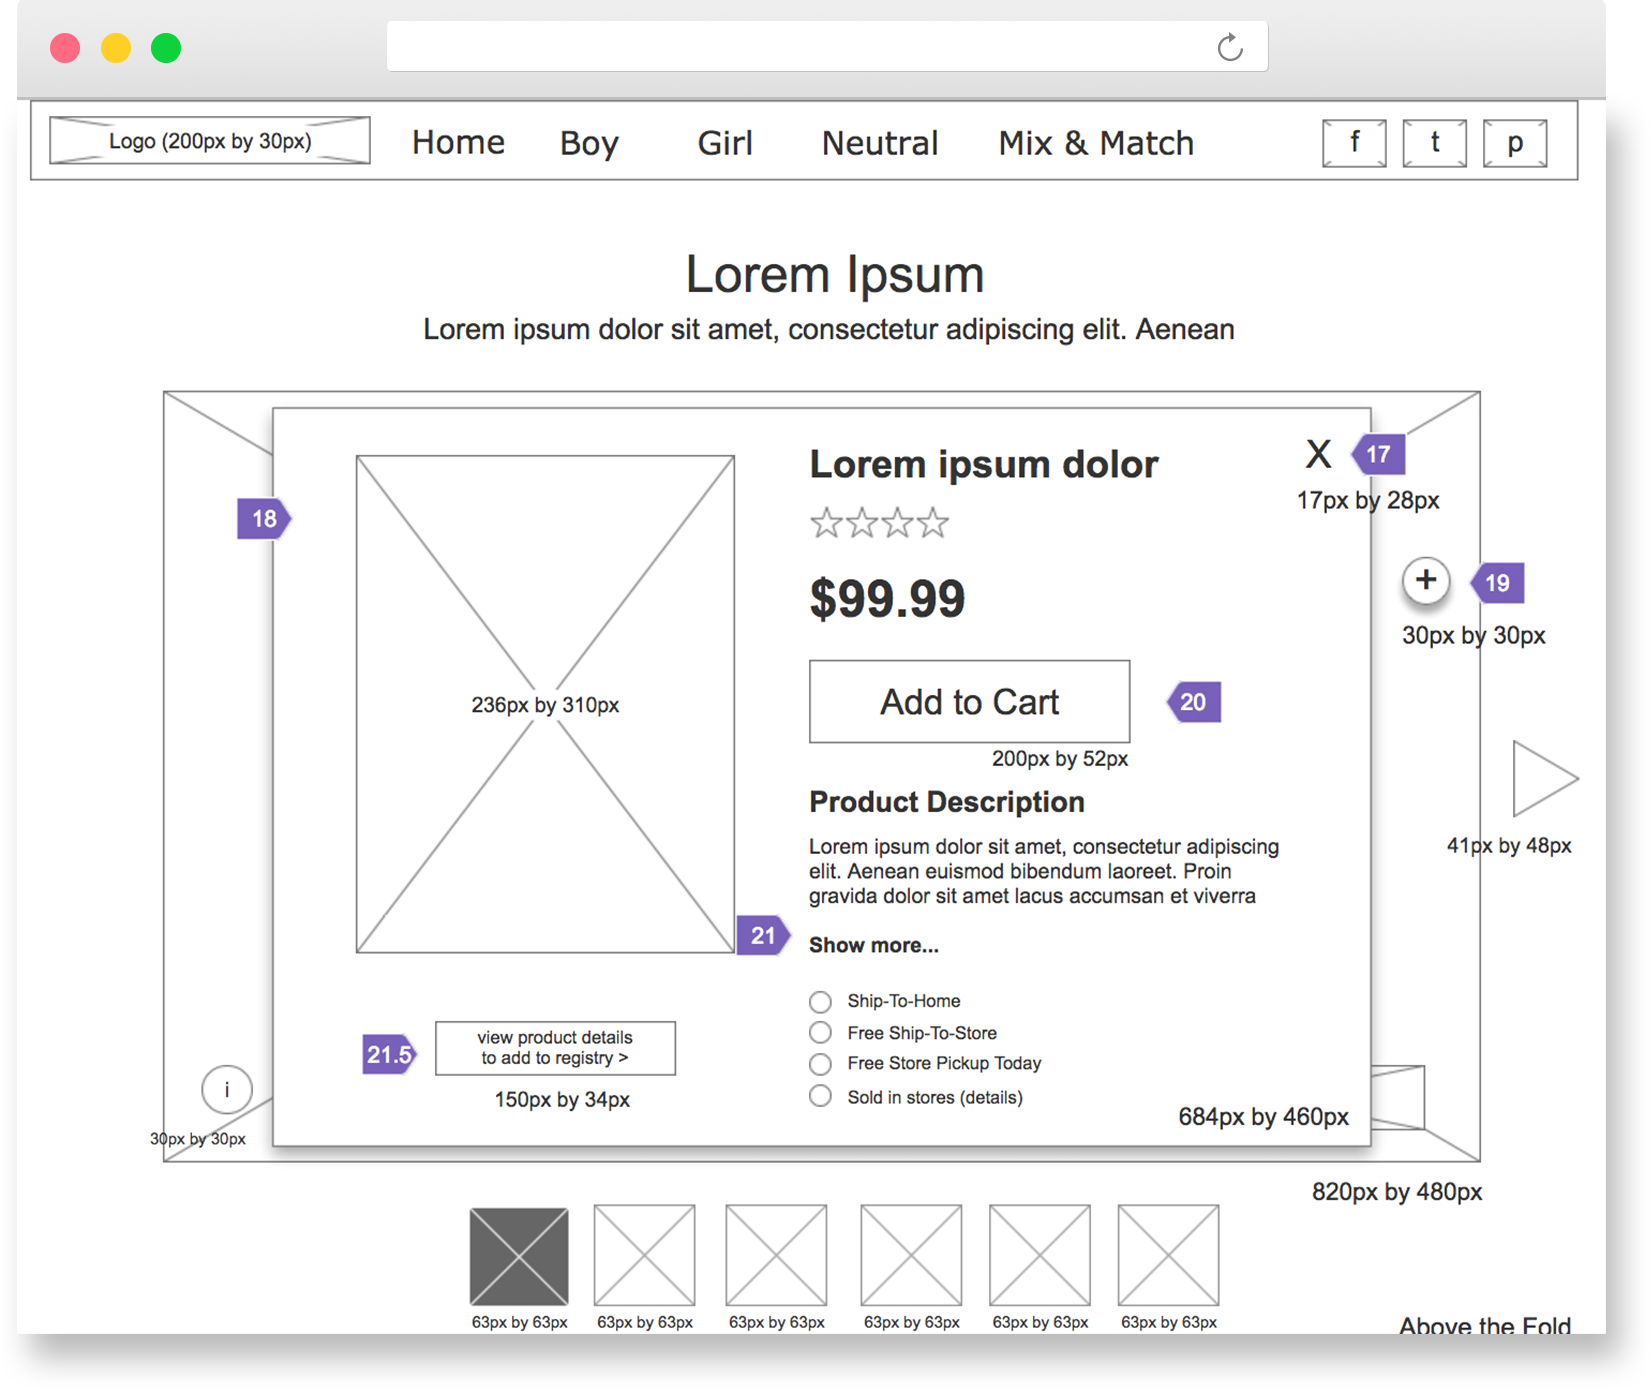Screen dimensions: 1651x1399
Task: Select the third thumbnail below carousel
Action: pos(777,1256)
